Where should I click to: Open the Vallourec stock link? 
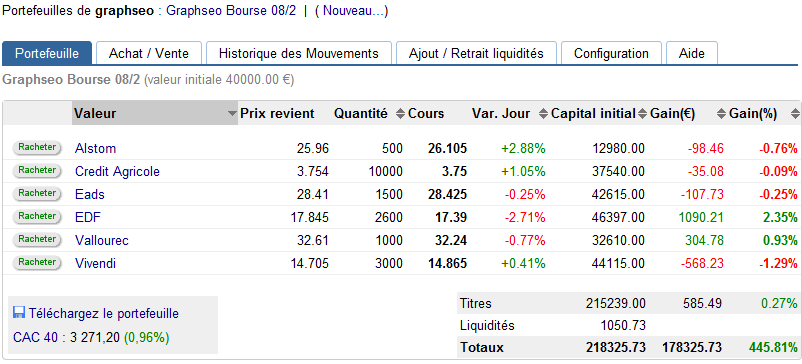[102, 240]
